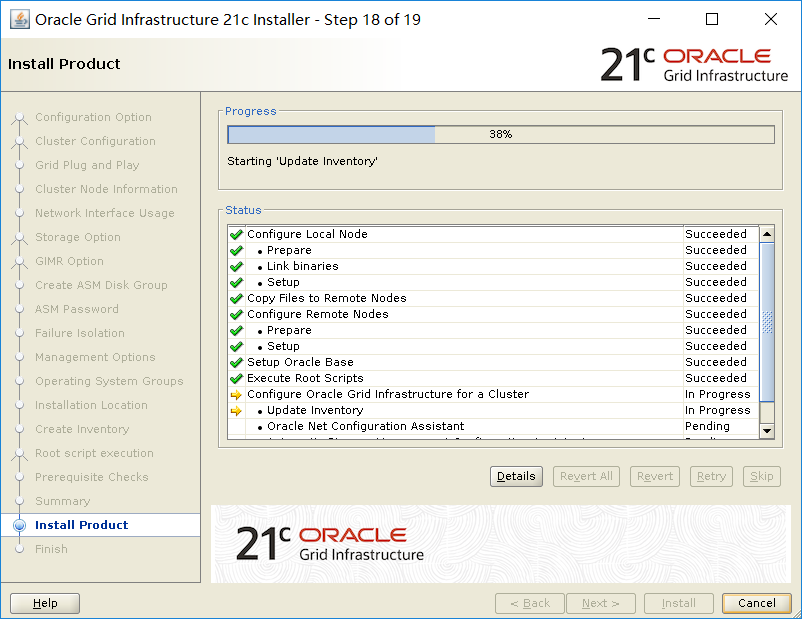This screenshot has width=802, height=619.
Task: Click yellow arrow beside Update Inventory
Action: [236, 411]
